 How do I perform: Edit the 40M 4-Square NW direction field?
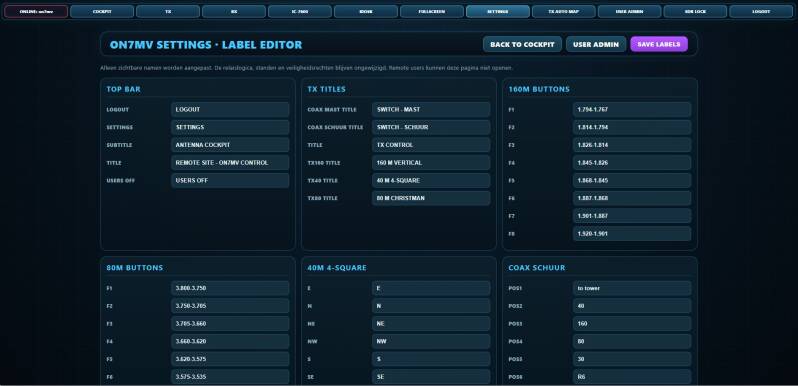(431, 341)
